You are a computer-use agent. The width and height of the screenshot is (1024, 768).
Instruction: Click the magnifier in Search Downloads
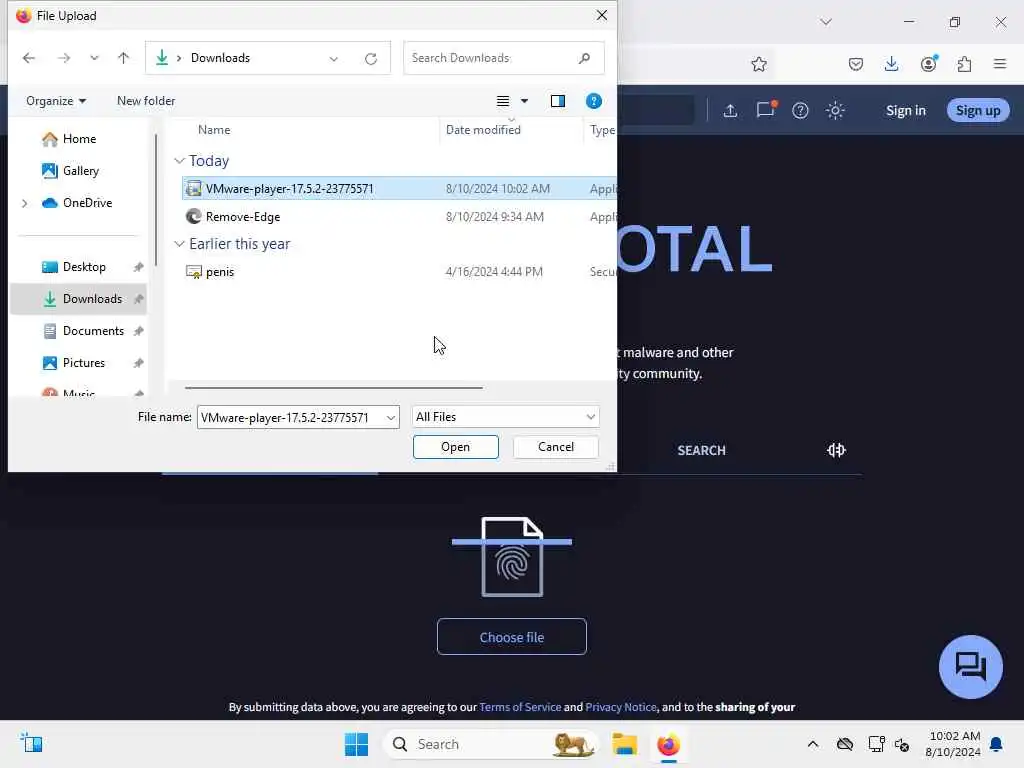coord(584,58)
